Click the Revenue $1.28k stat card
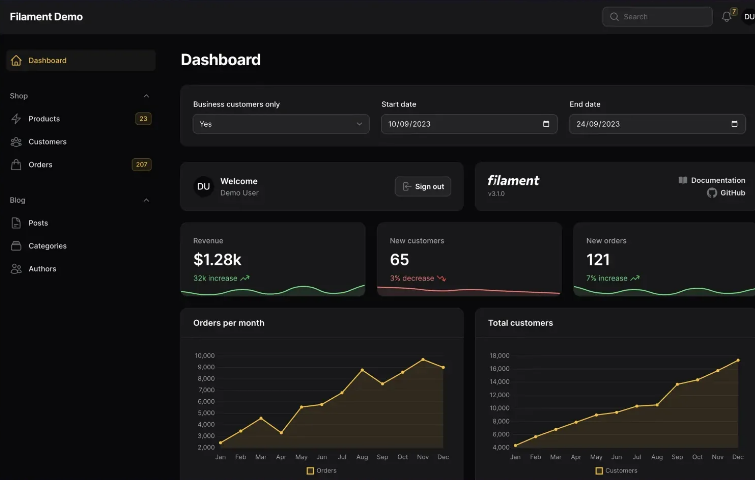Image resolution: width=755 pixels, height=480 pixels. [273, 259]
